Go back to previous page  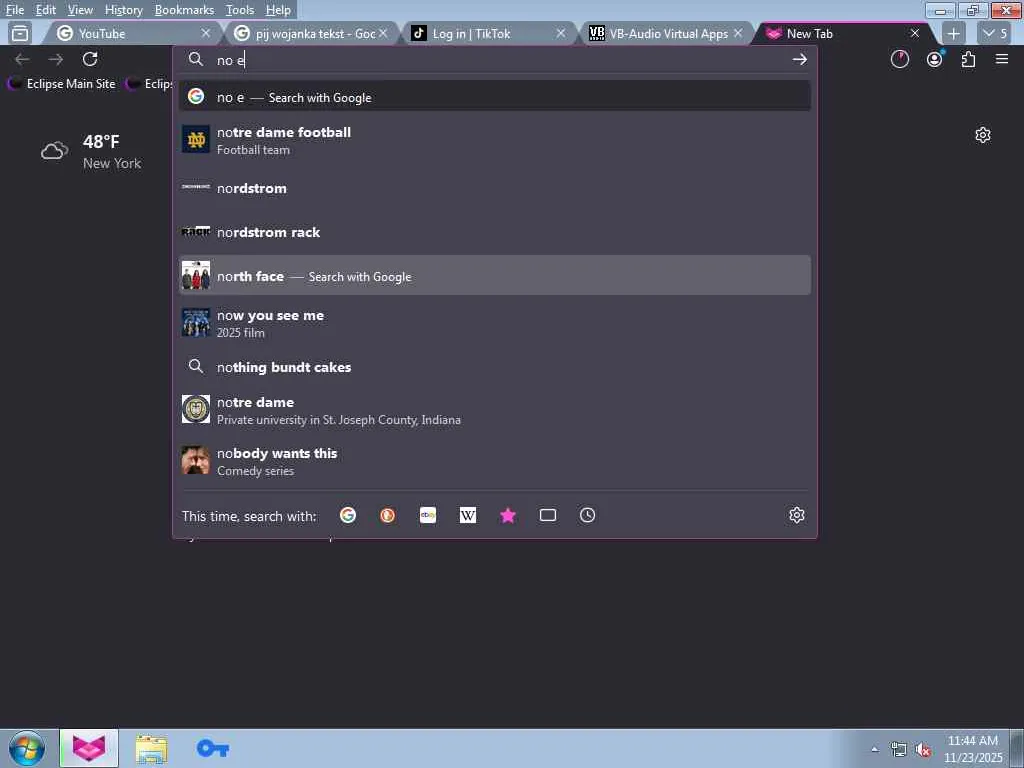coord(22,59)
